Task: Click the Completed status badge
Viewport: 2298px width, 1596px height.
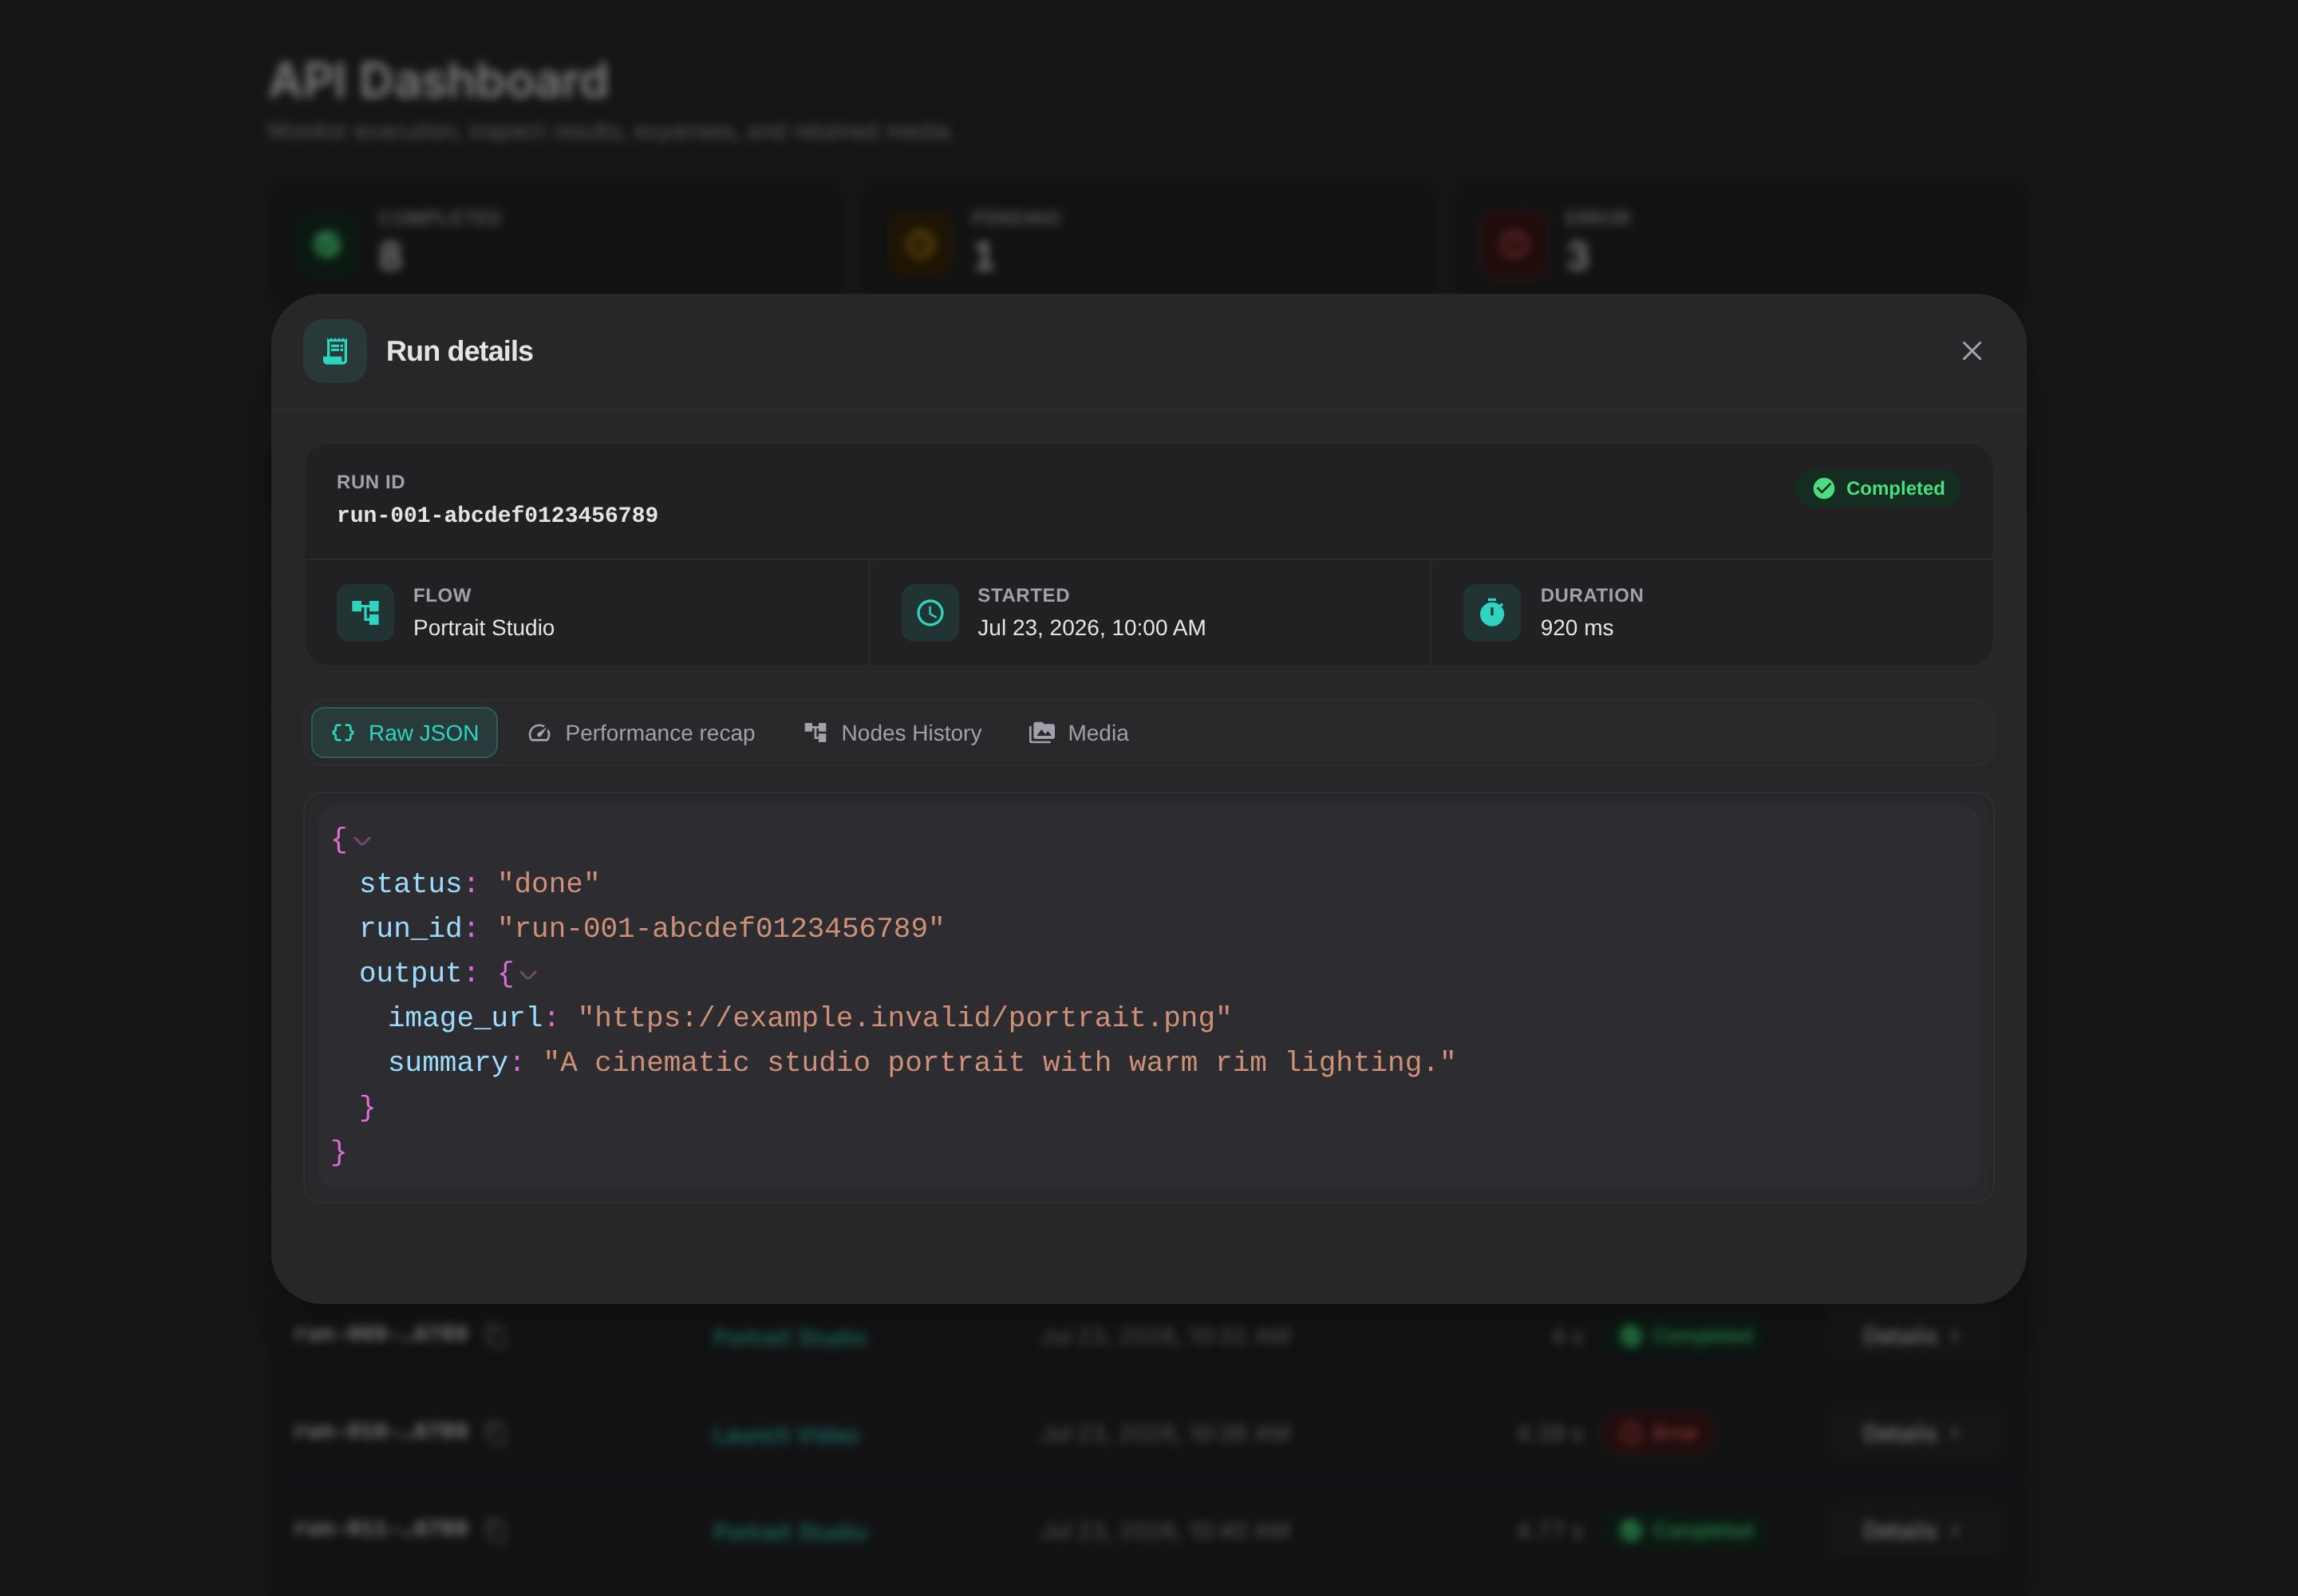Action: point(1878,488)
